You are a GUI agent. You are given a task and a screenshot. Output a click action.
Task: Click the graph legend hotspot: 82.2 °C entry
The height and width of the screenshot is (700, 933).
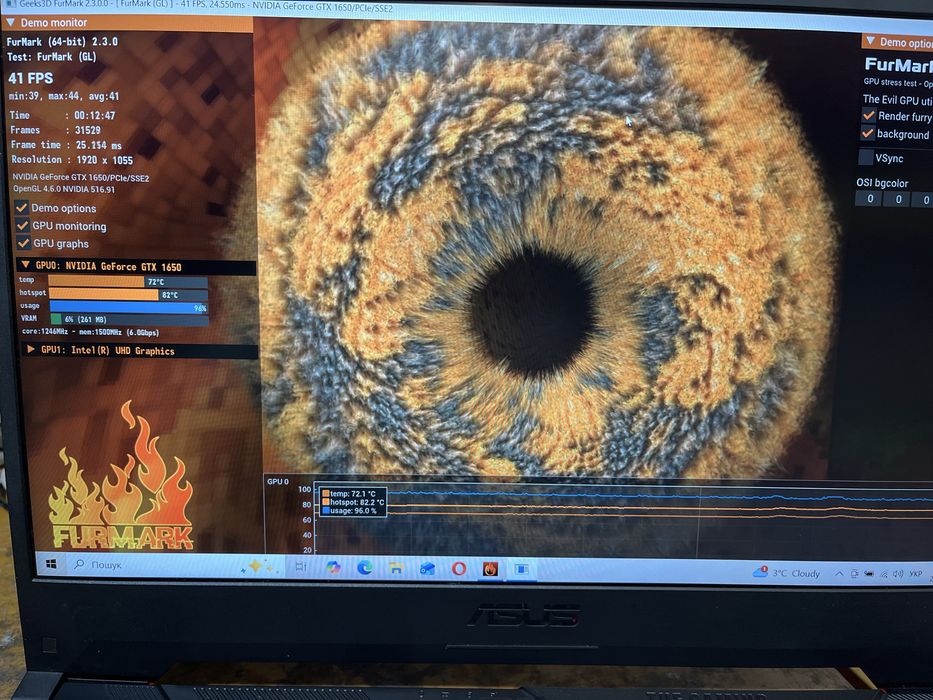point(353,502)
